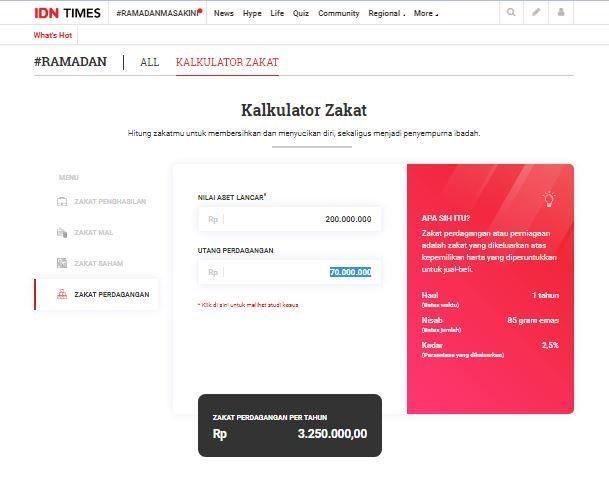Expand the Regional dropdown menu
The width and height of the screenshot is (609, 479).
point(386,14)
